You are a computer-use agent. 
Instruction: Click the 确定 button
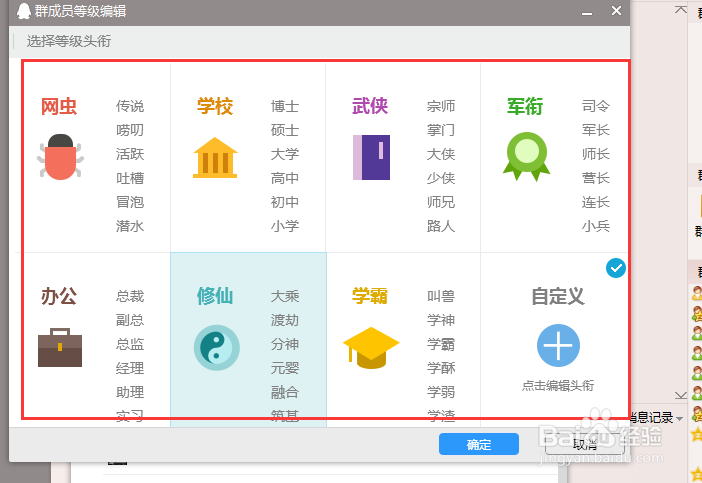(479, 444)
